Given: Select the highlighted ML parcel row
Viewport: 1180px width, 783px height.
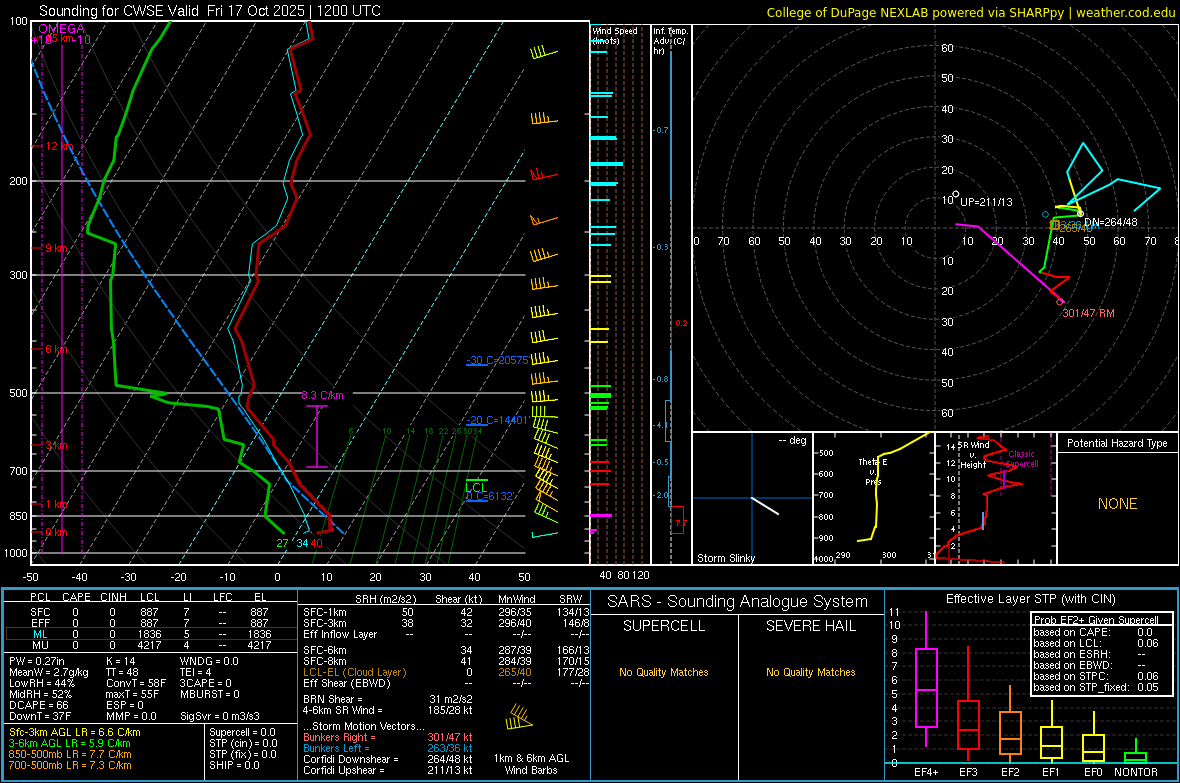Looking at the screenshot, I should pos(149,634).
